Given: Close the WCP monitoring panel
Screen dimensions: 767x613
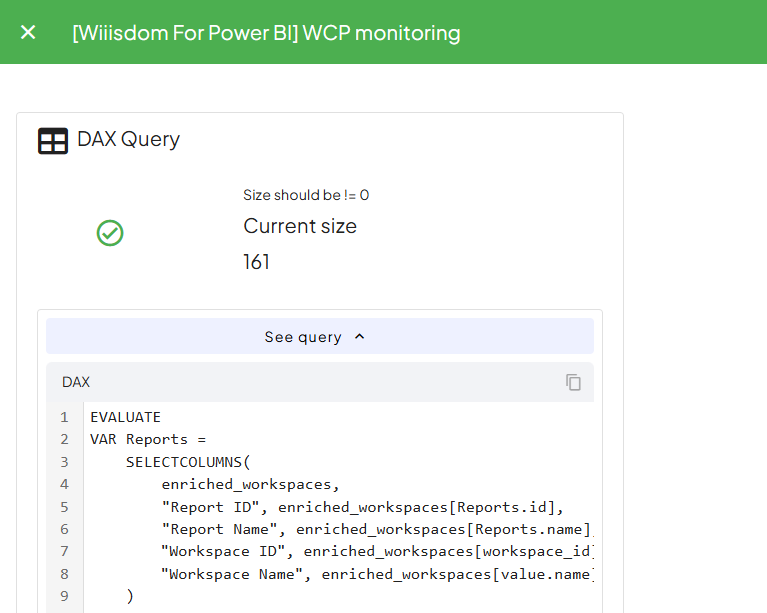Looking at the screenshot, I should click(28, 33).
